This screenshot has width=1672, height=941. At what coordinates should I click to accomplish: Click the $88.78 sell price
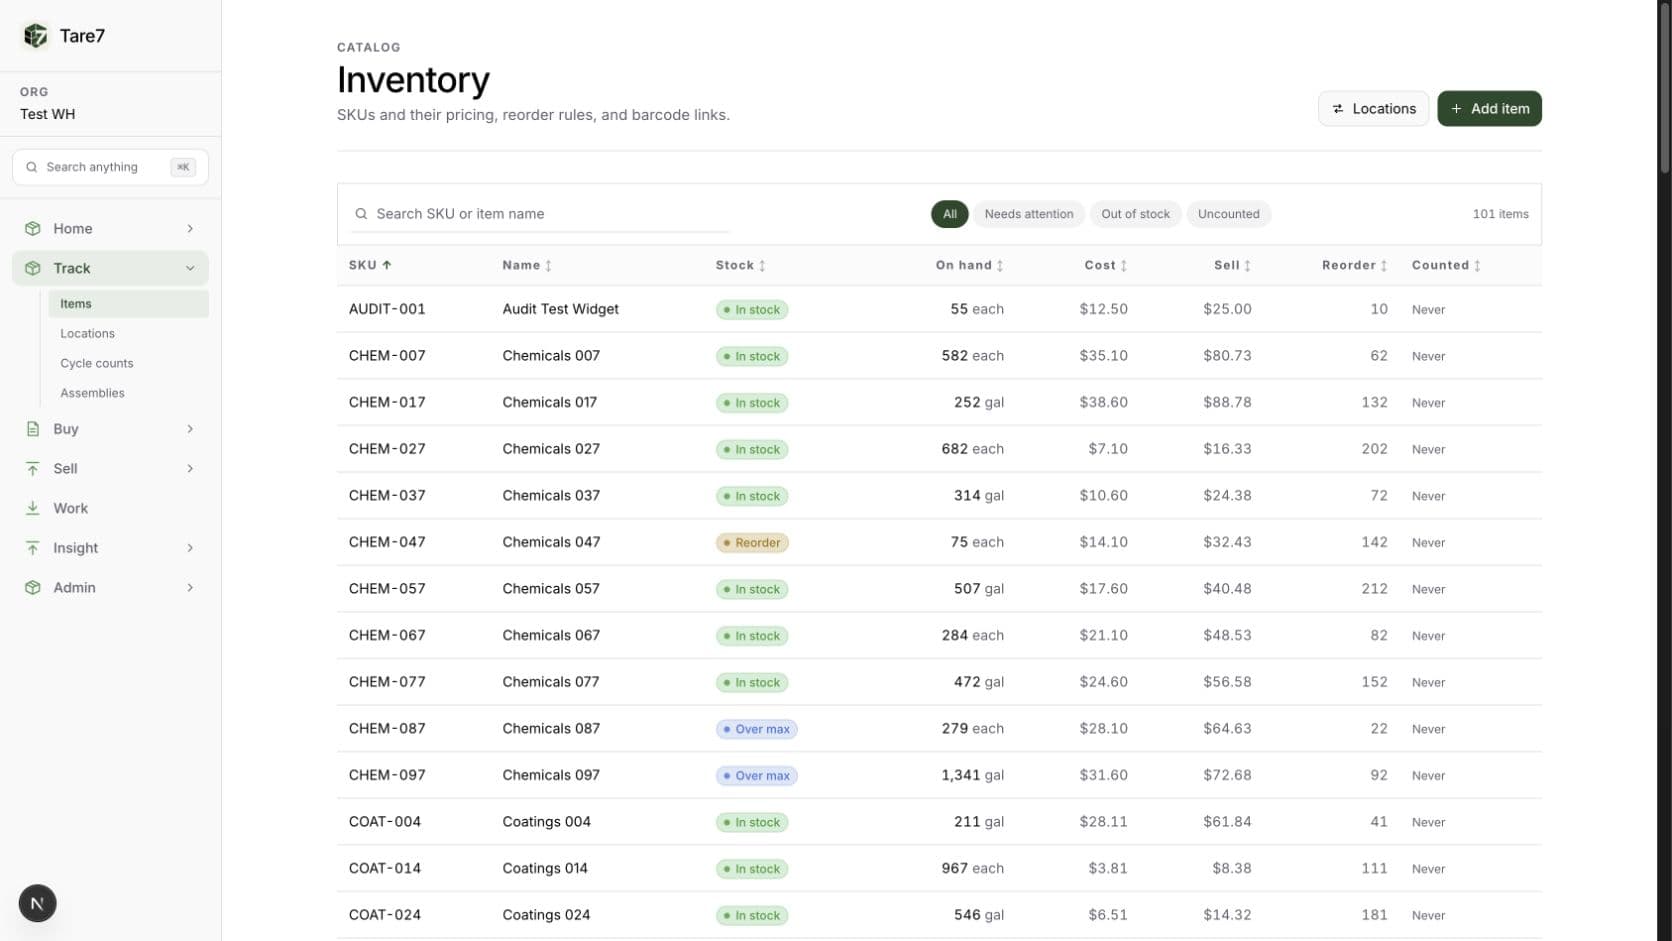1227,402
